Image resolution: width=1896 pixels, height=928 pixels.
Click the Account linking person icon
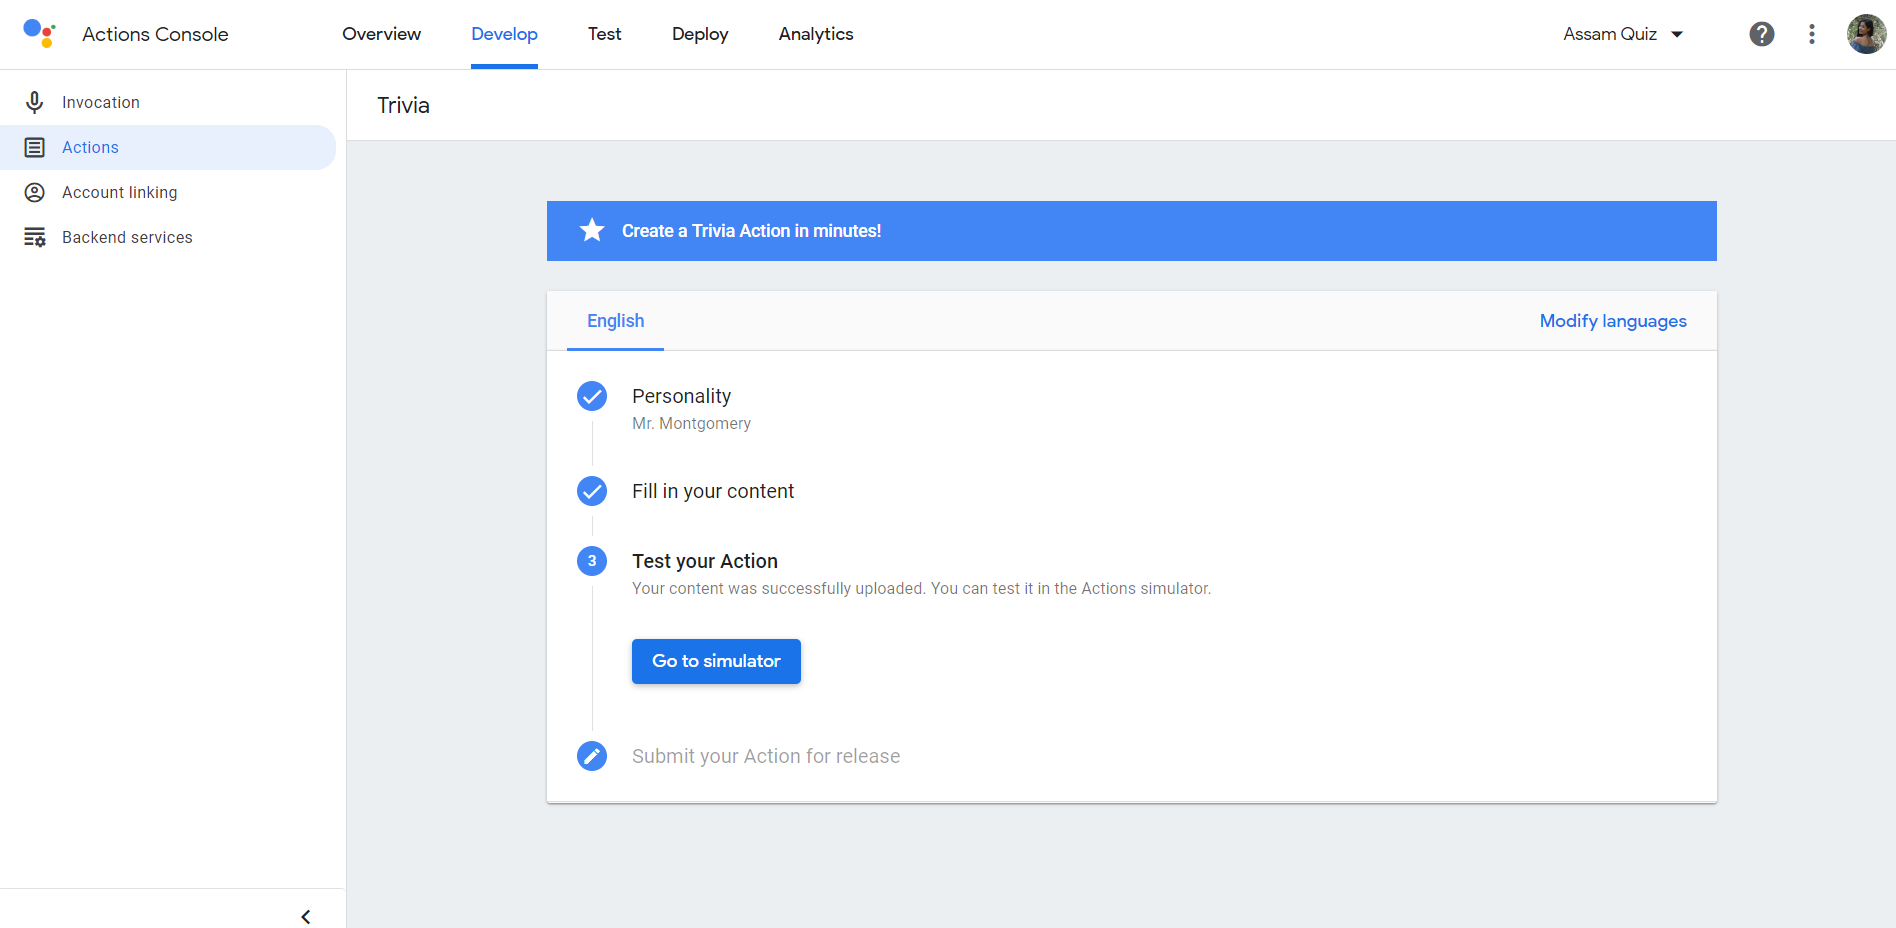point(35,192)
